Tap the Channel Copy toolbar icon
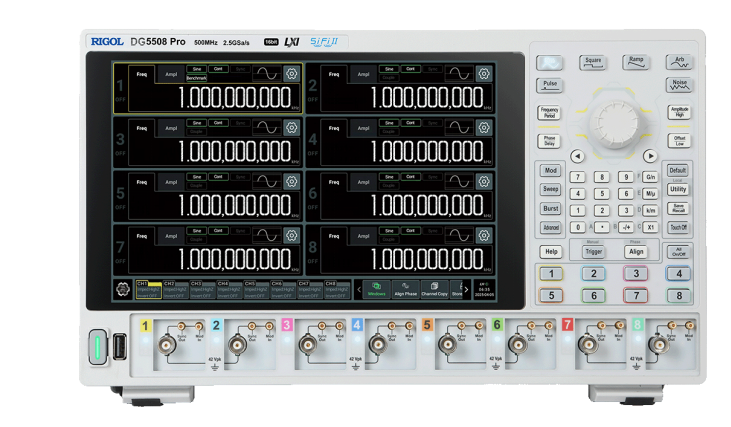This screenshot has width=731, height=427. [x=434, y=289]
